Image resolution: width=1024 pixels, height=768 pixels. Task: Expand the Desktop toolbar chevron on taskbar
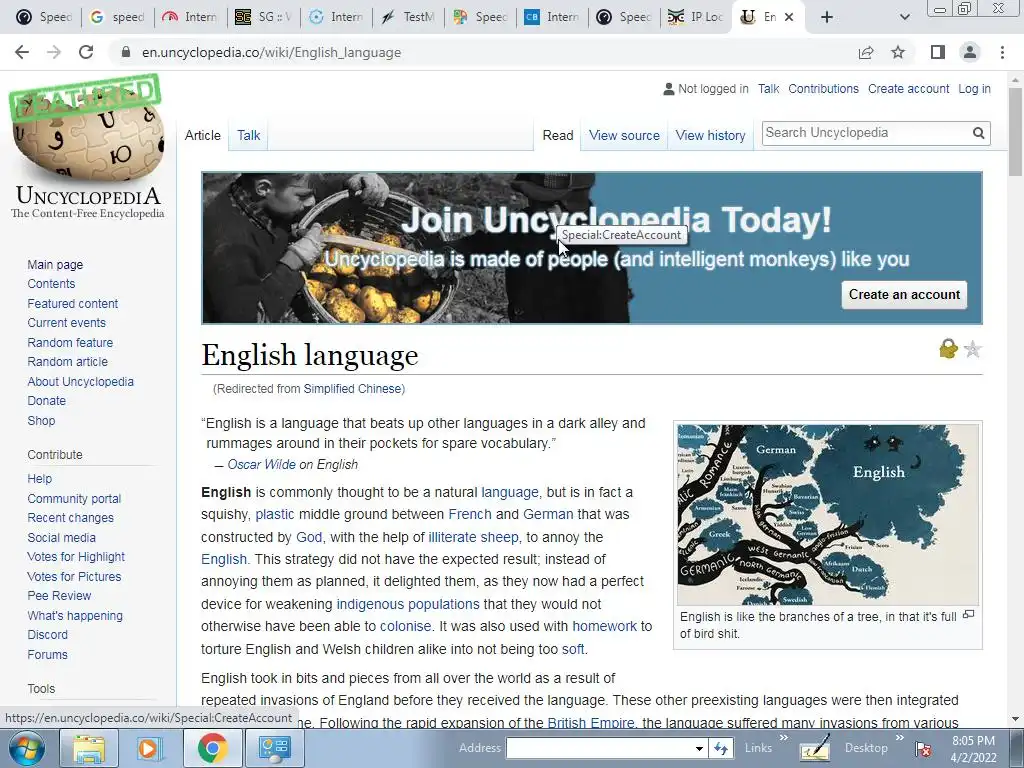900,738
